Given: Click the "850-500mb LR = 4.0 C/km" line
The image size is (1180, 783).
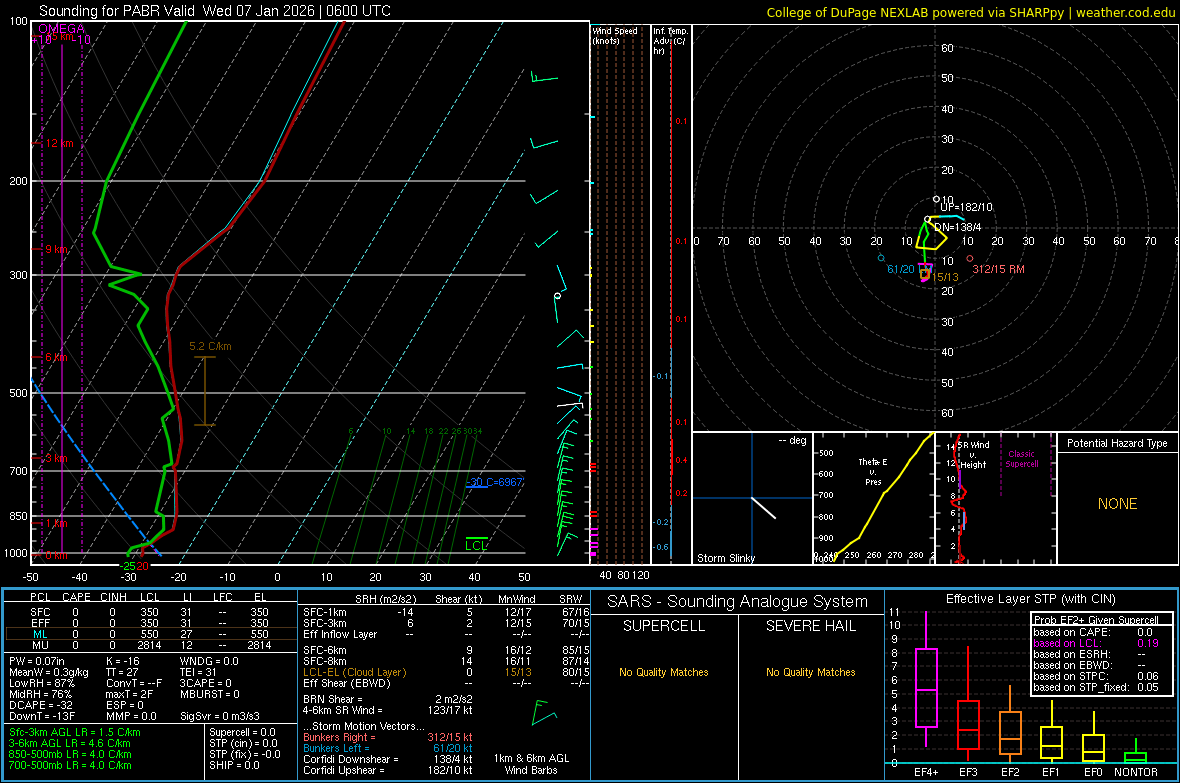Looking at the screenshot, I should [x=70, y=754].
